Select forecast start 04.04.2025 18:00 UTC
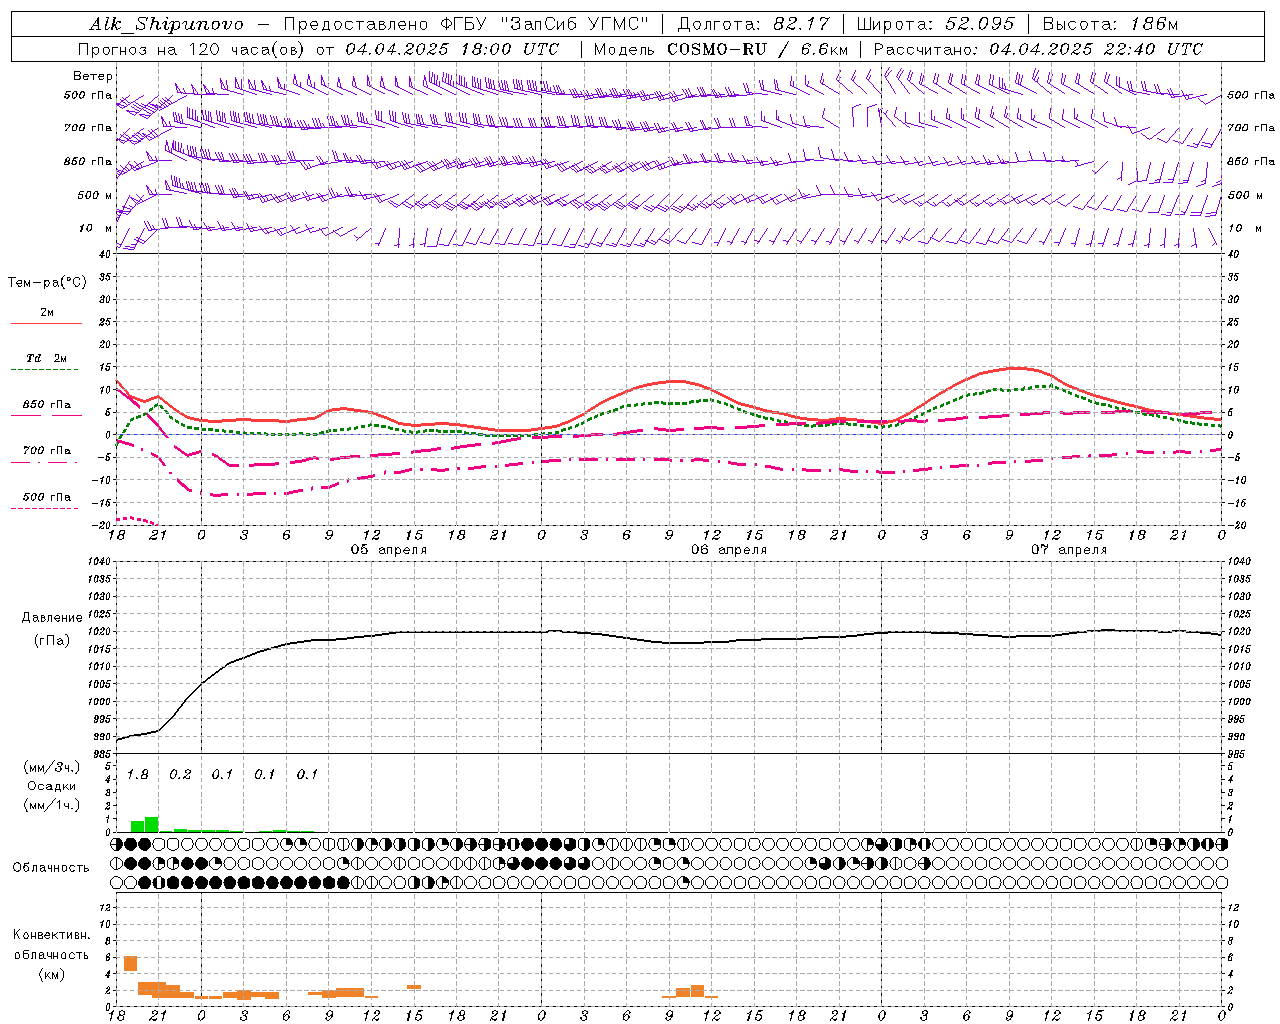 (452, 49)
